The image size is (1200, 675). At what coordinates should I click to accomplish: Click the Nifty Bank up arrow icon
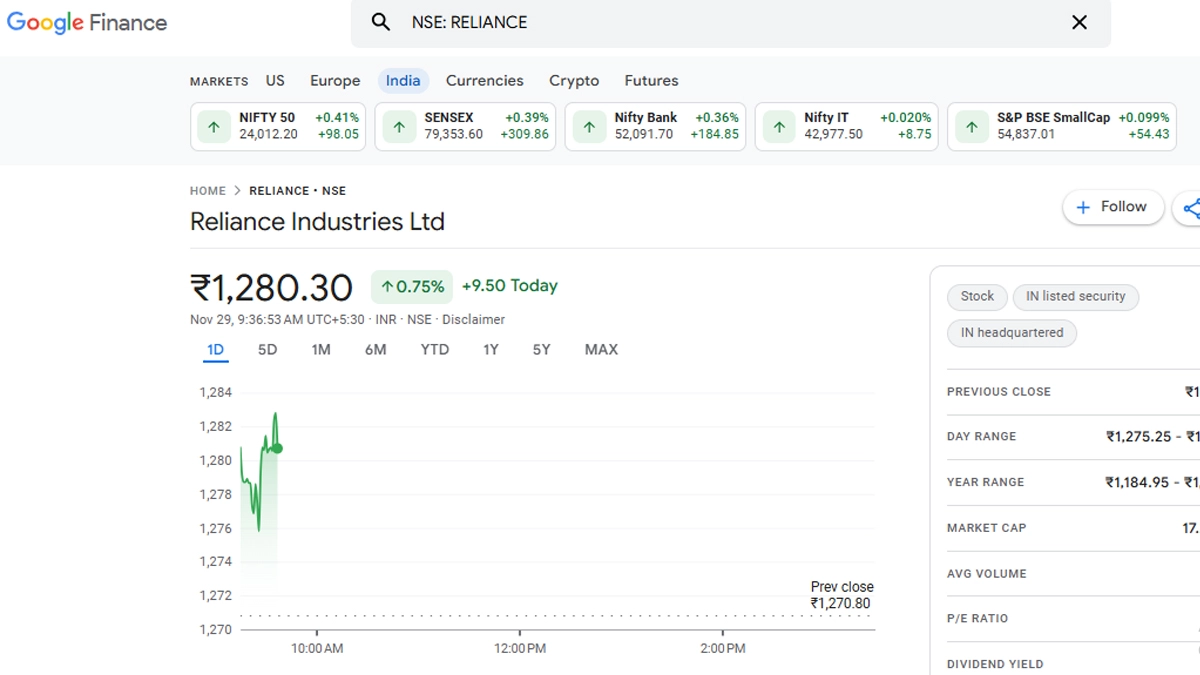(589, 127)
